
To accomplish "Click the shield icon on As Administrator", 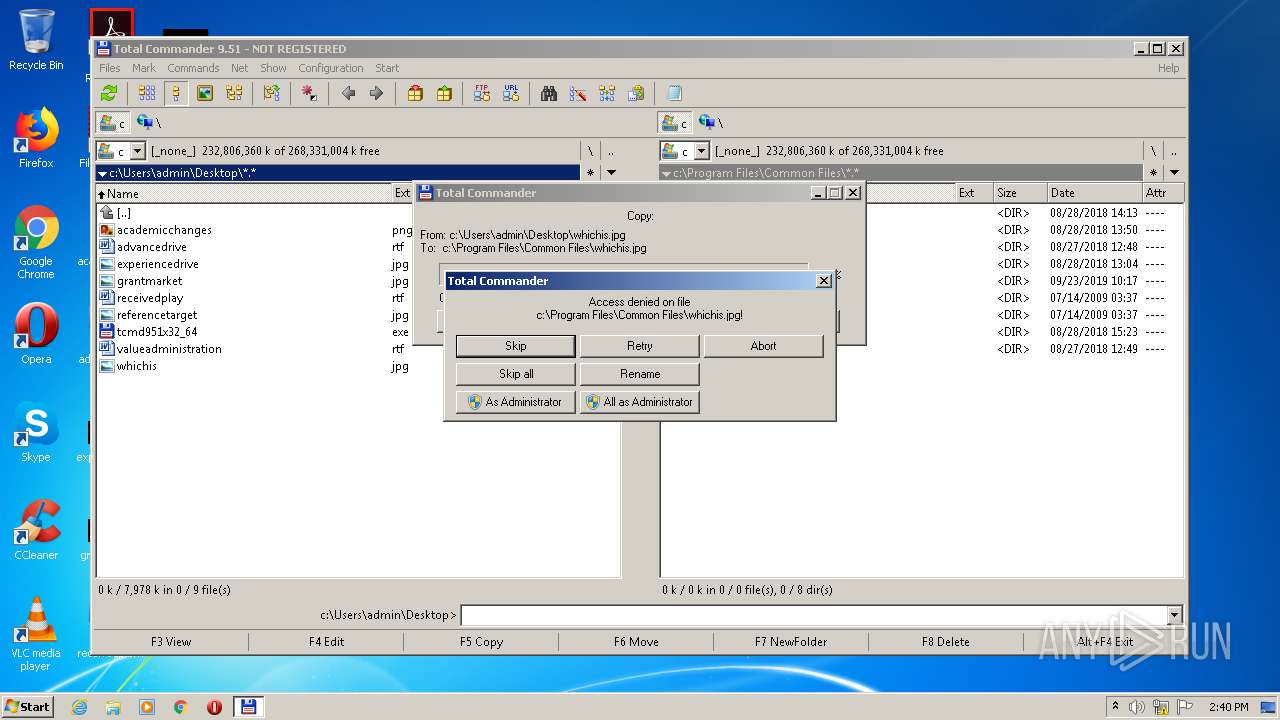I will tap(474, 402).
